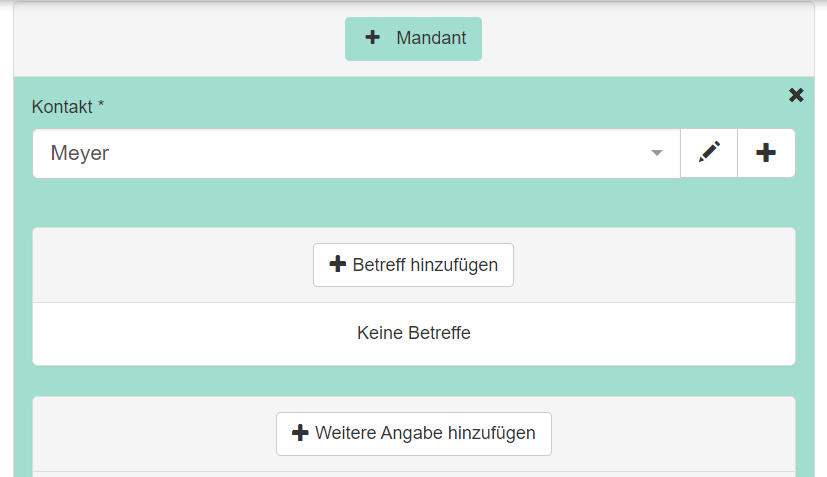Click Weitere Angabe hinzufügen button

[413, 433]
